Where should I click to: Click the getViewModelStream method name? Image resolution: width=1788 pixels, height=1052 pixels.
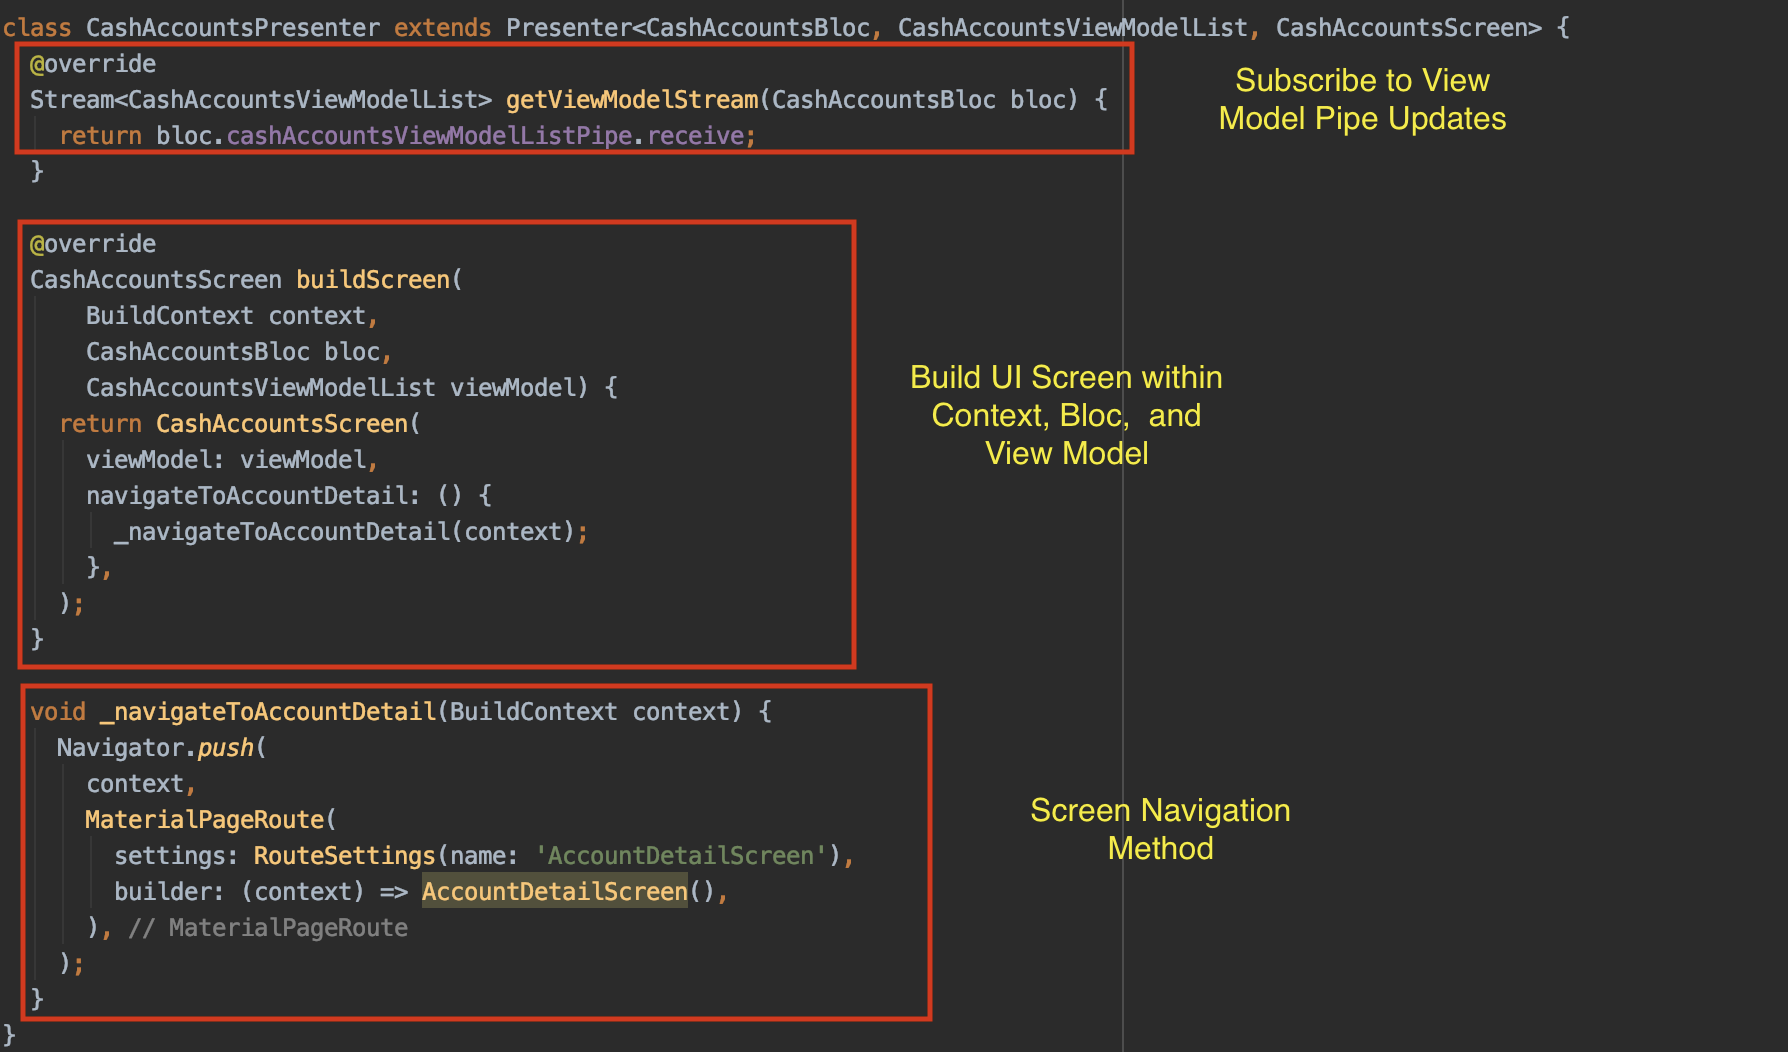point(631,100)
